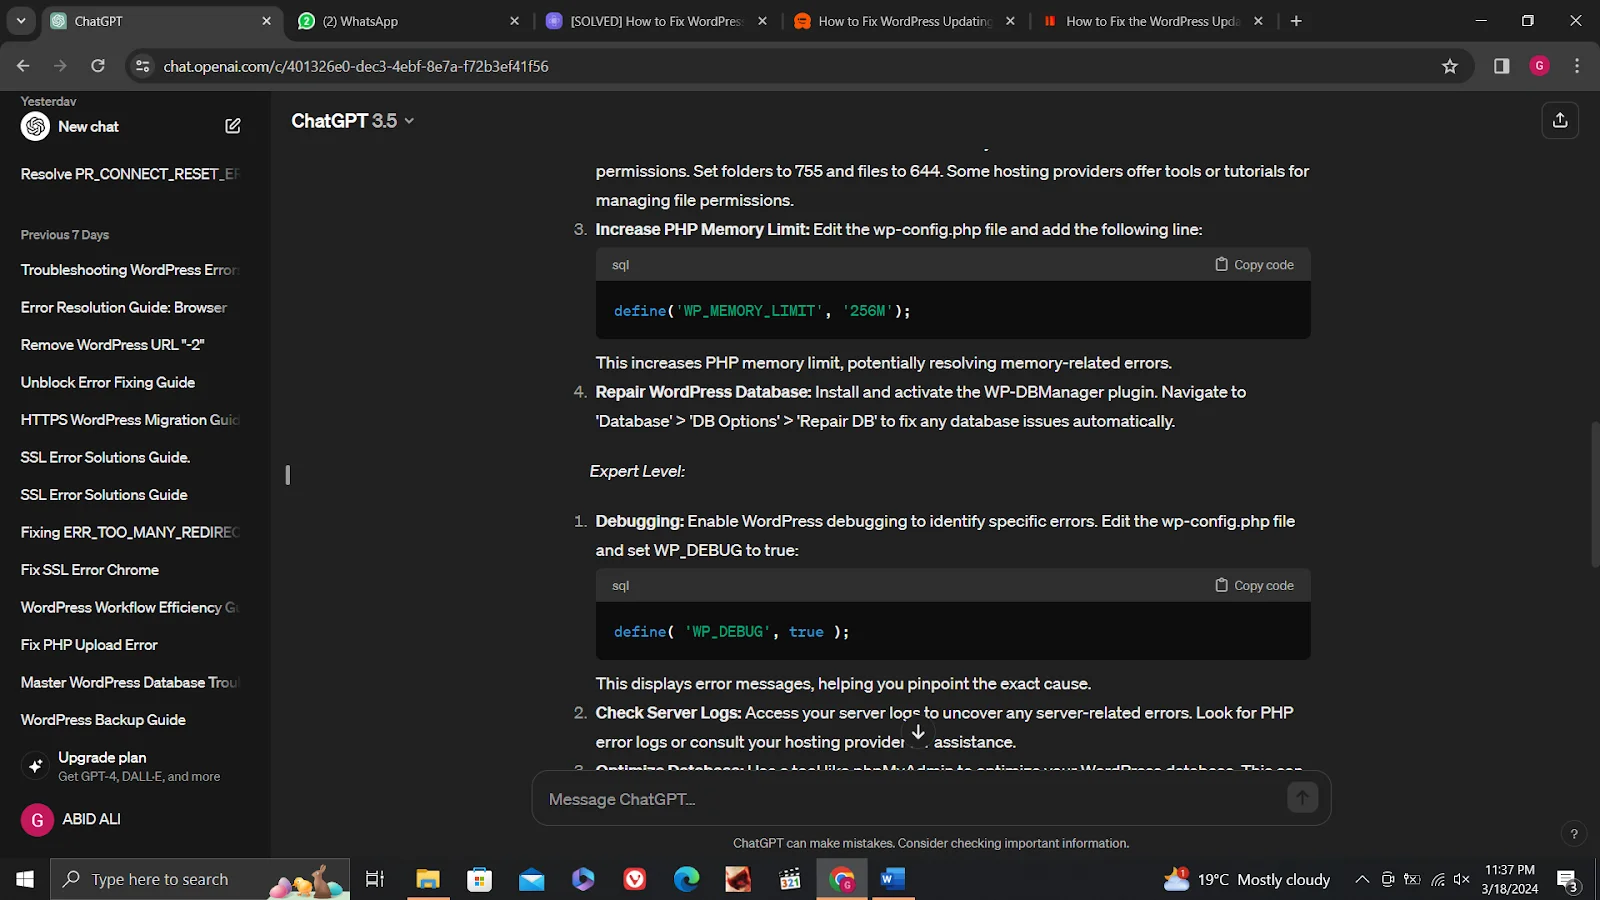The height and width of the screenshot is (900, 1600).
Task: View site information icon in address bar
Action: [143, 66]
